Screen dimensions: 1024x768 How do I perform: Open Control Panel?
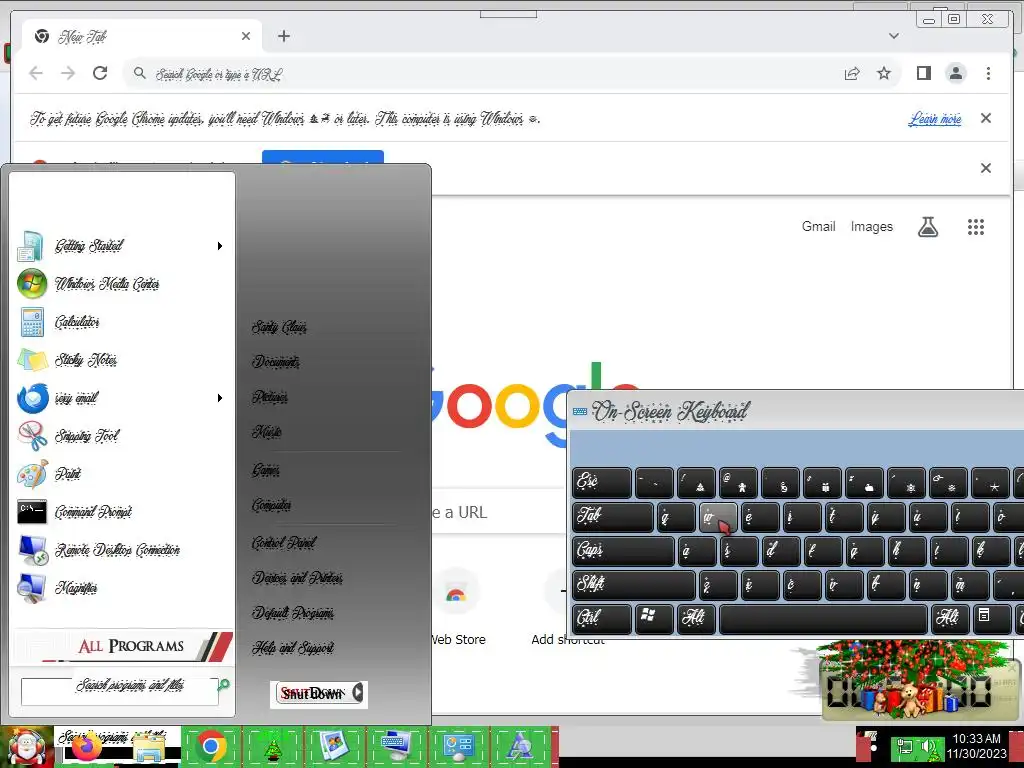(283, 543)
